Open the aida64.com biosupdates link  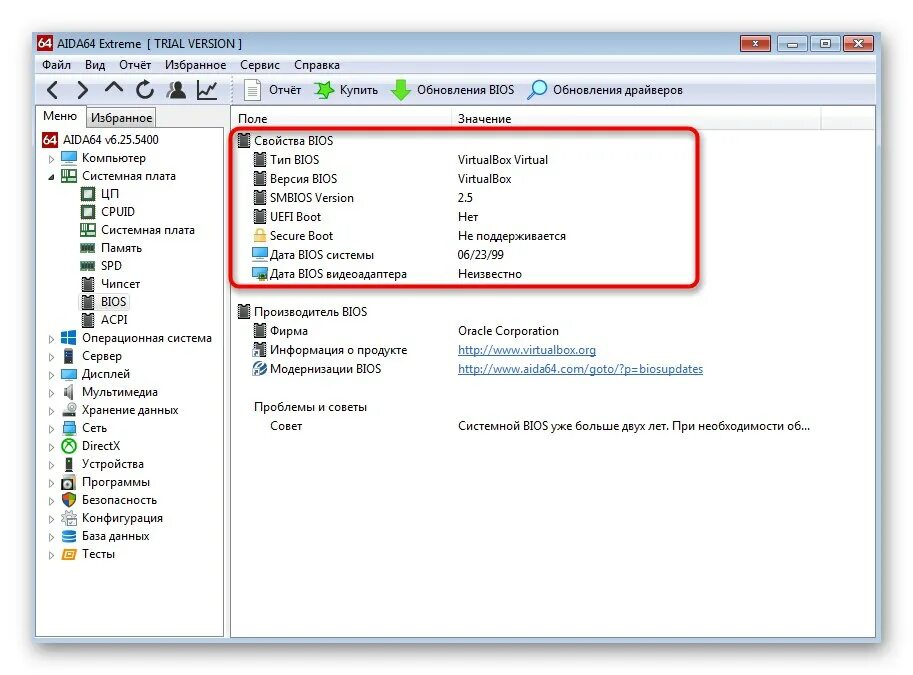pyautogui.click(x=580, y=369)
